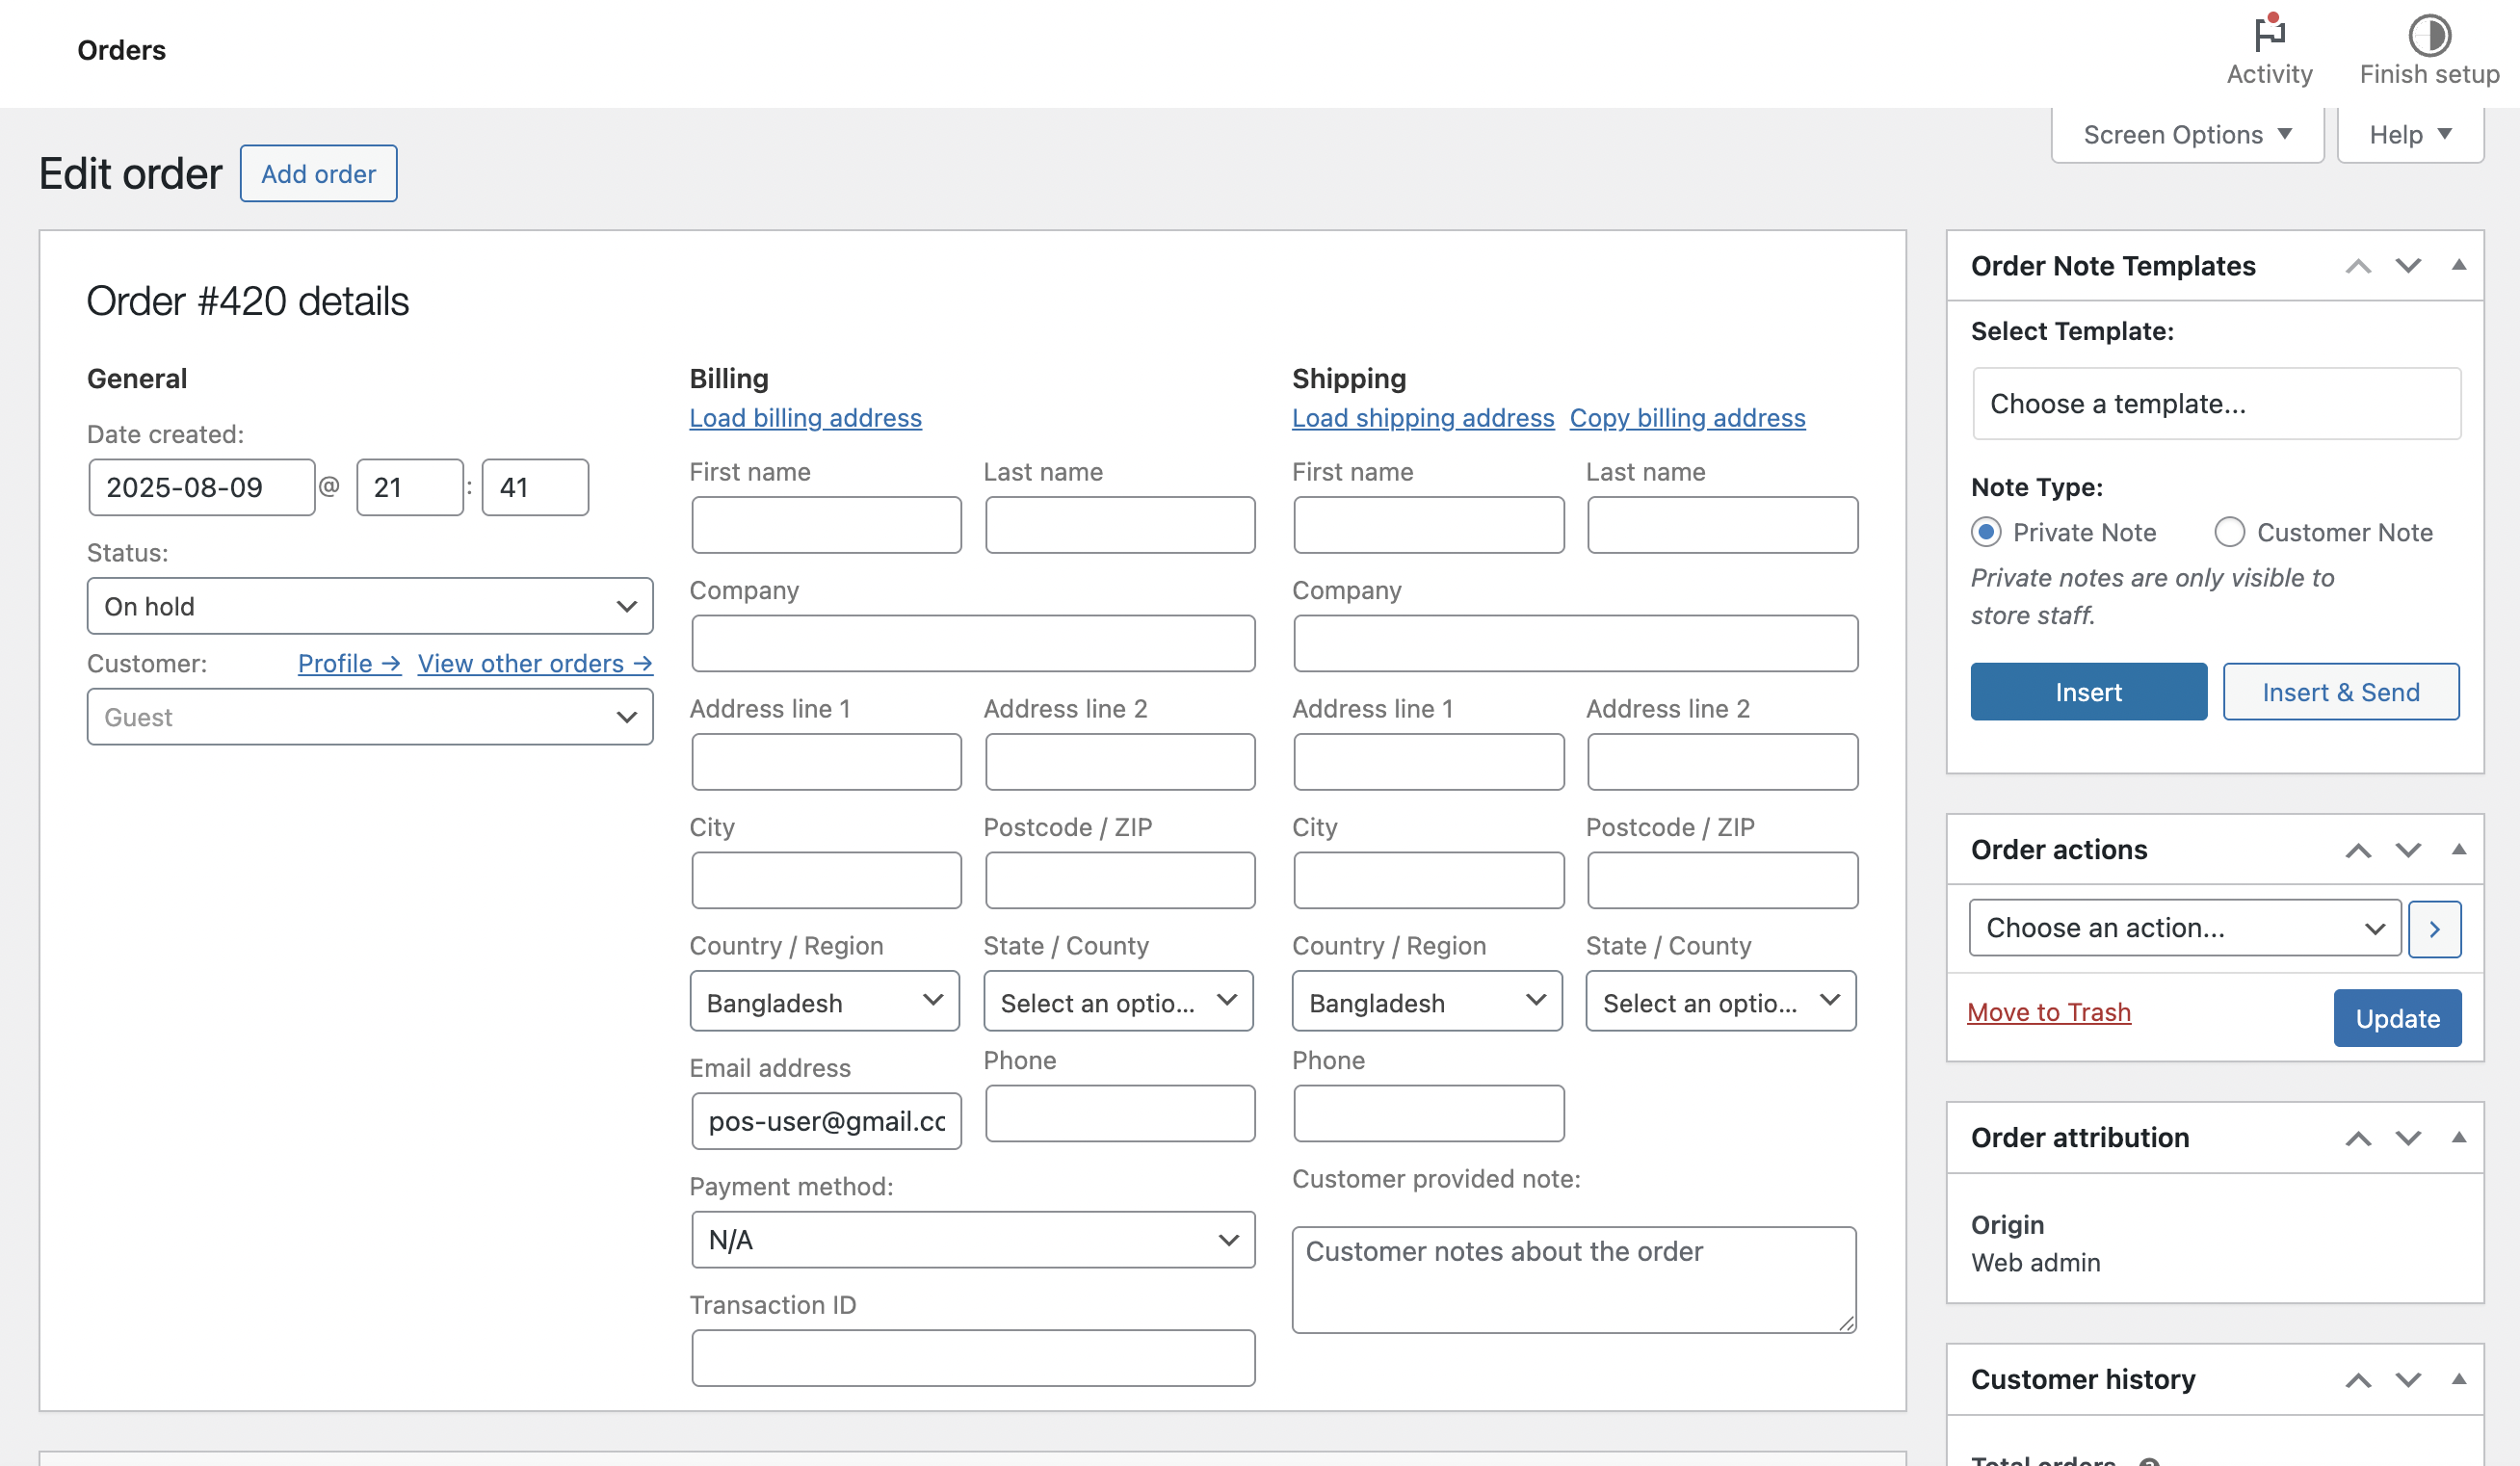Click the Transaction ID input field
Screen dimensions: 2520x1466
click(x=972, y=1358)
